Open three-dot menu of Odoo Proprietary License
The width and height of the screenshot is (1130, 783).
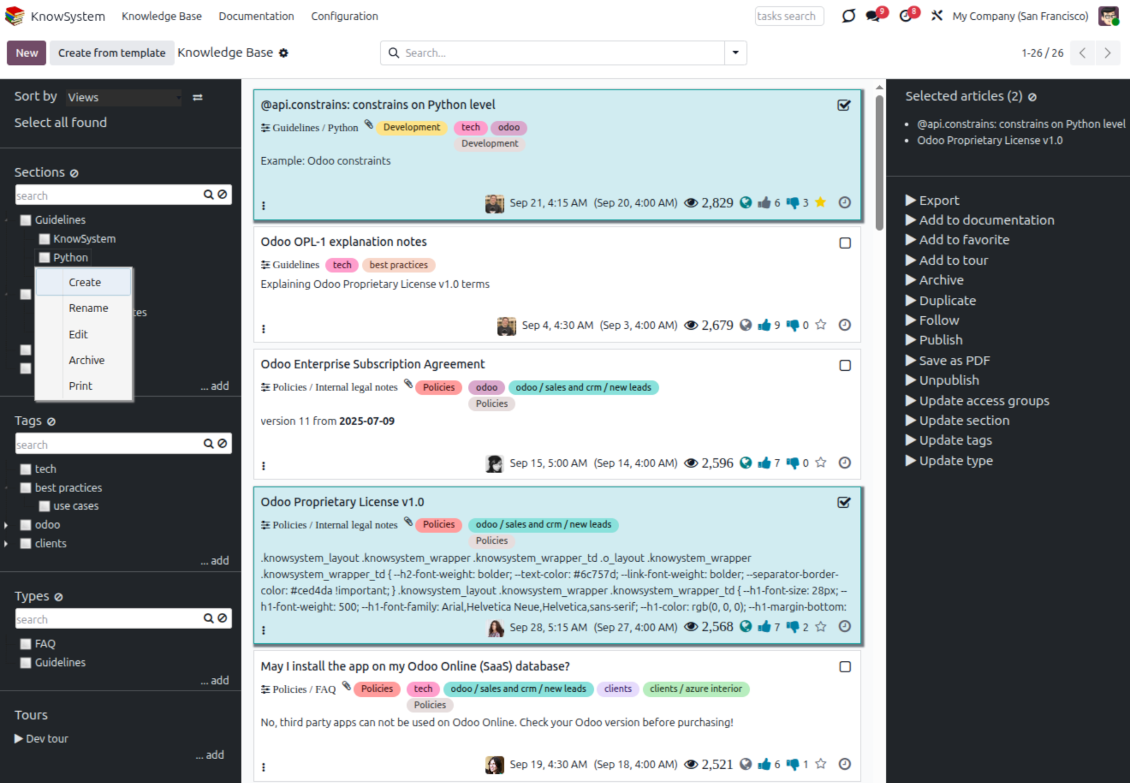[x=264, y=629]
